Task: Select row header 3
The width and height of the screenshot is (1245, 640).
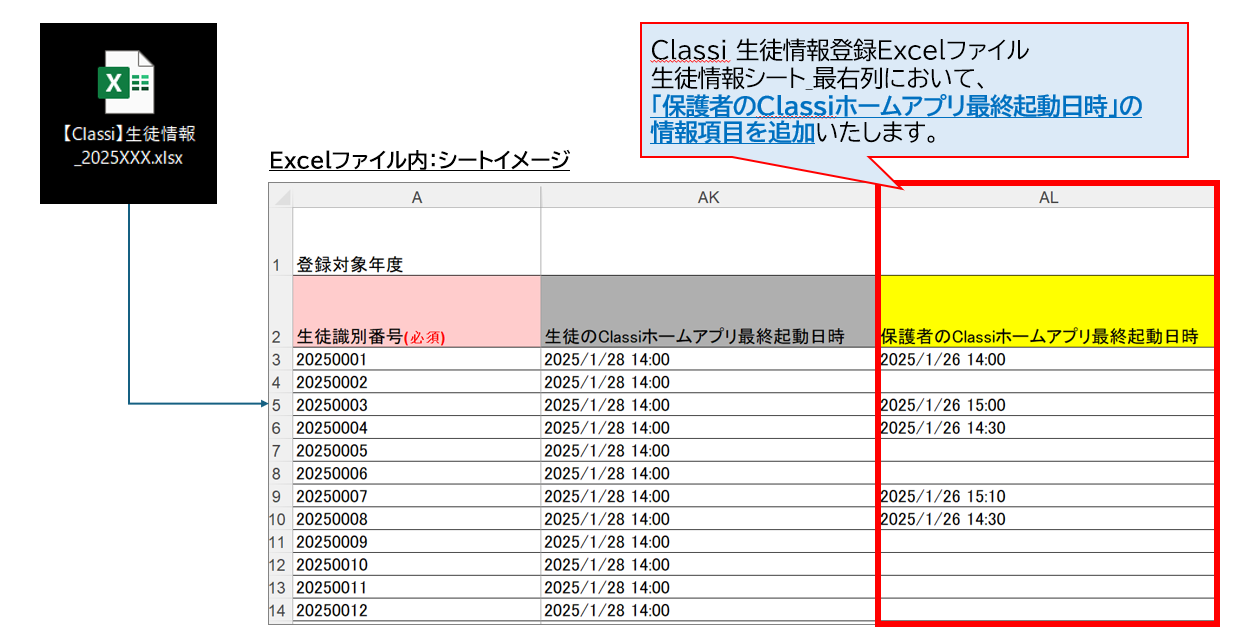Action: click(279, 359)
